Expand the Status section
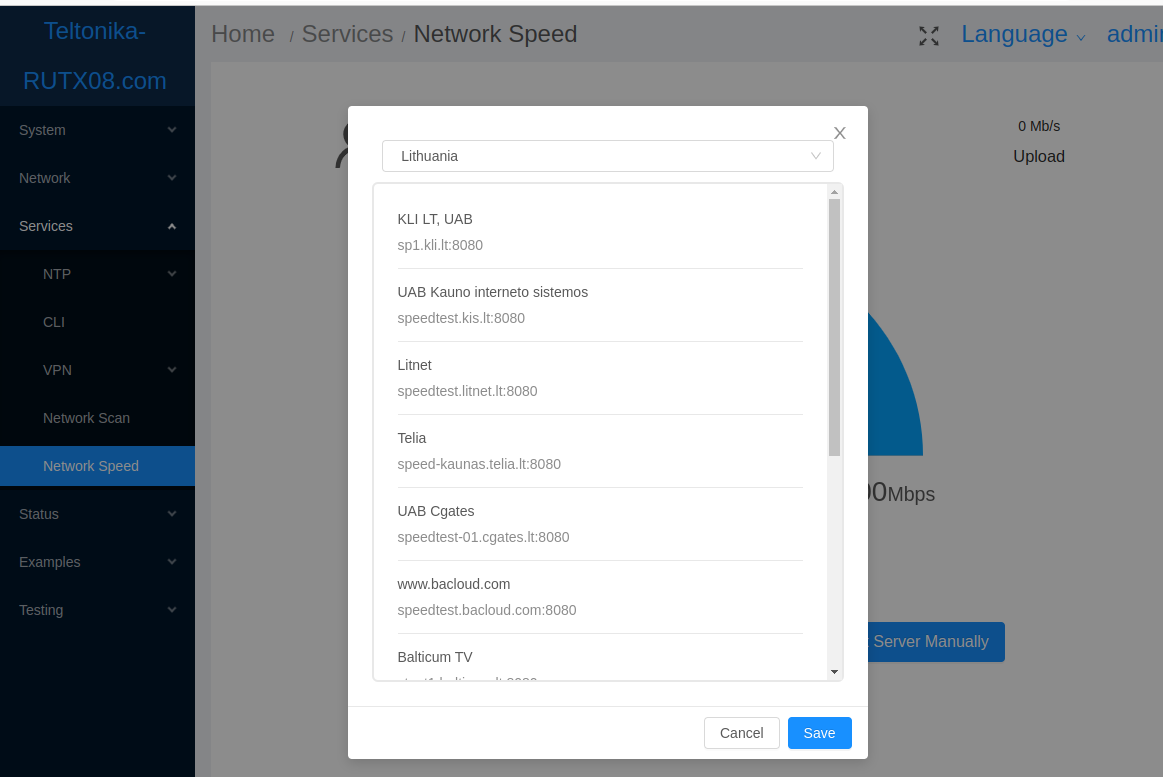 [97, 513]
